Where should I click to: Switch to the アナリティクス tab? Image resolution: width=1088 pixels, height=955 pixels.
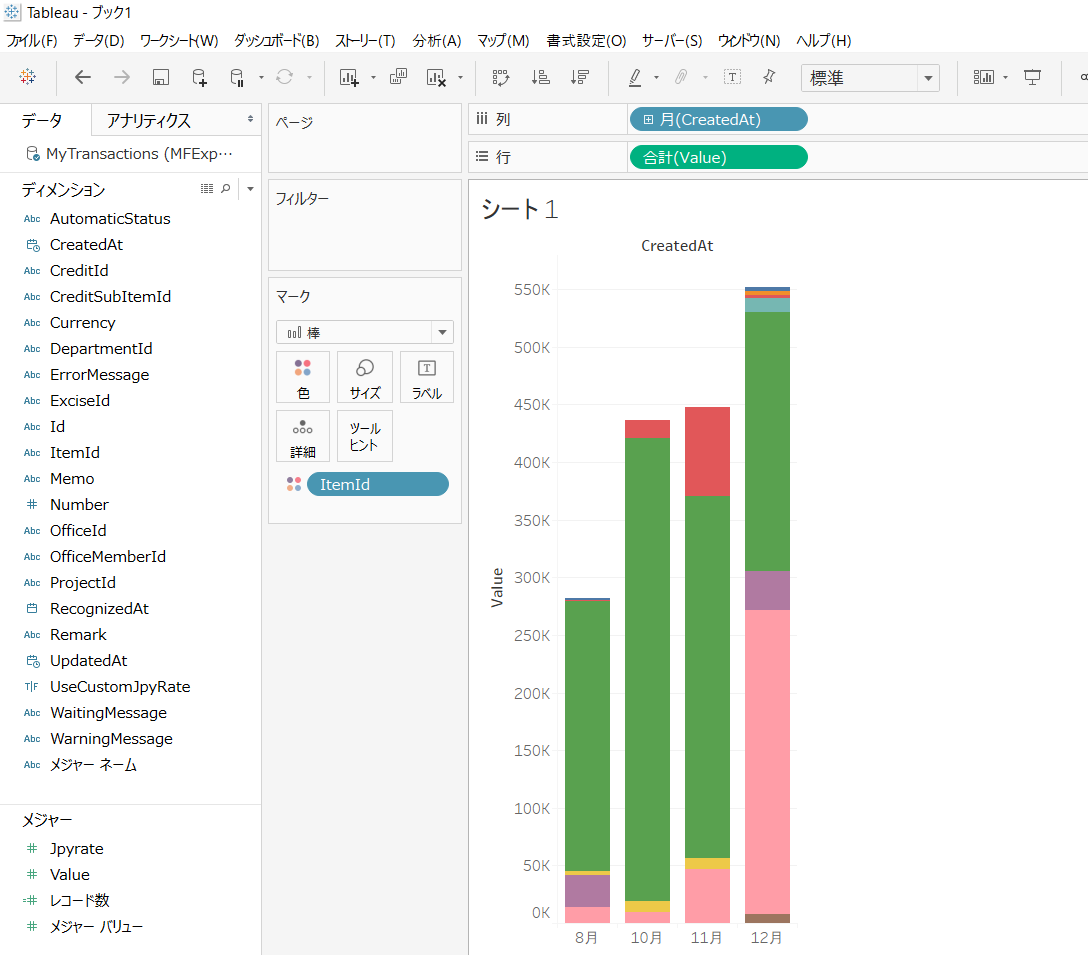point(148,121)
